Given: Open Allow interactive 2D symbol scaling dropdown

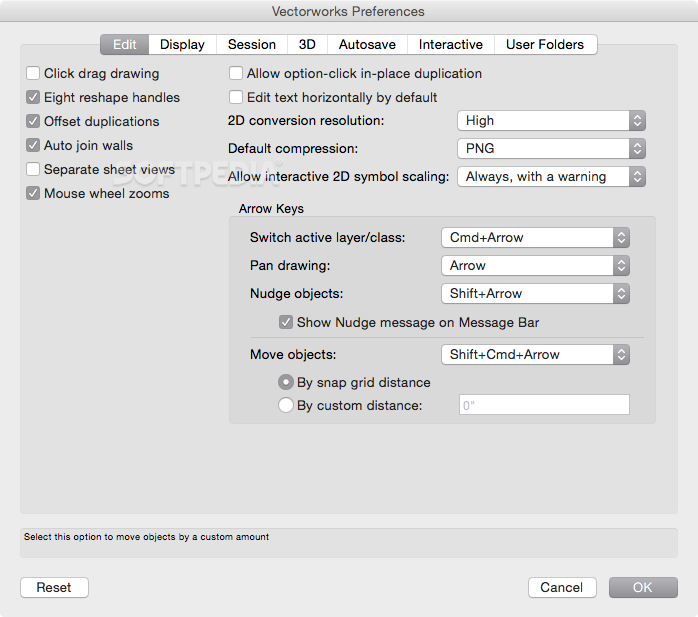Looking at the screenshot, I should coord(551,176).
